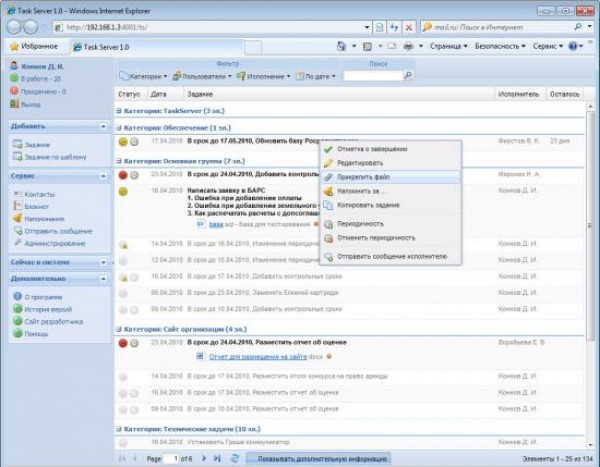Click the 'История версий' green icon
Image resolution: width=600 pixels, height=467 pixels.
coord(18,309)
